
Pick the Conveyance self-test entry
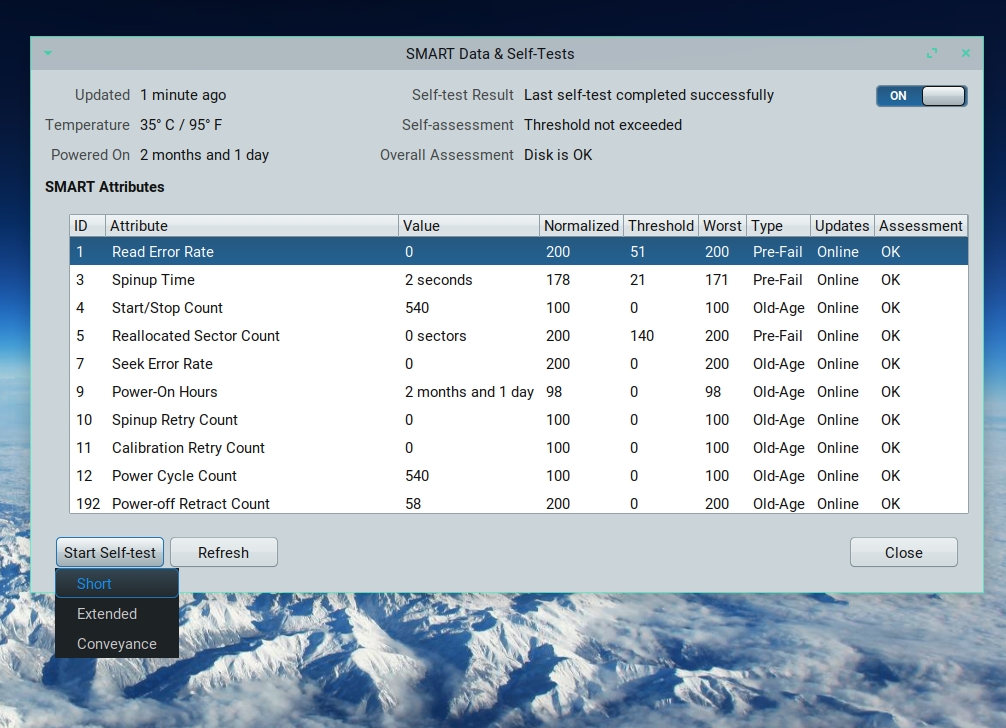pyautogui.click(x=116, y=644)
